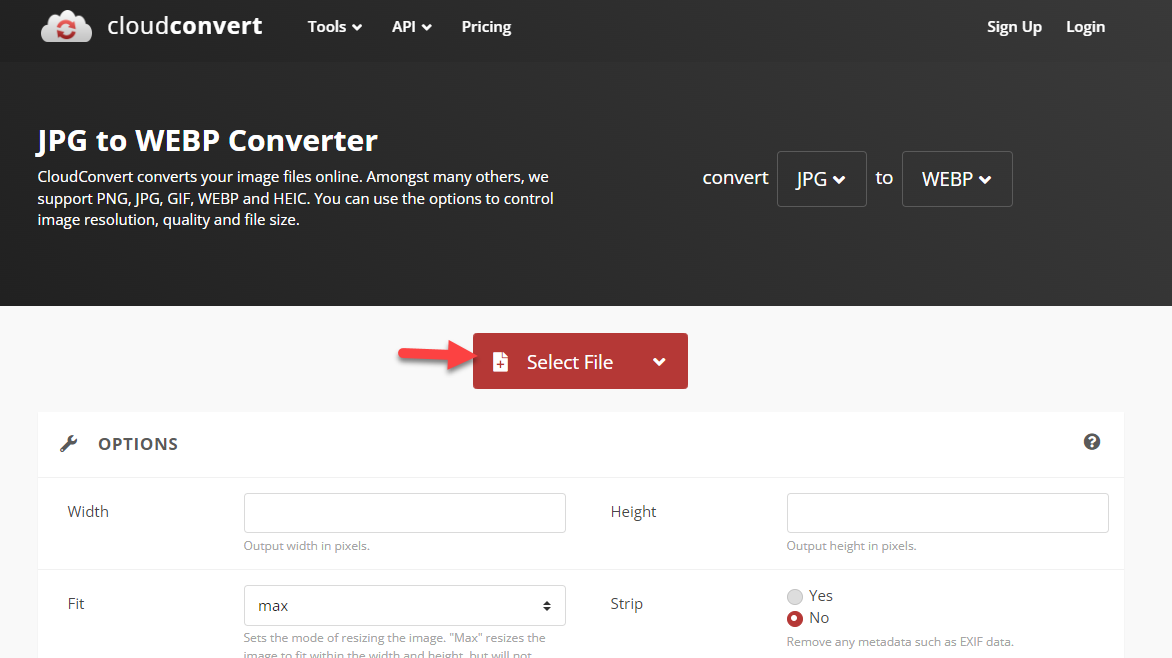Screen dimensions: 1172x658
Task: Click the 'Remove any metadata such as EXIF data.' text
Action: coord(900,642)
